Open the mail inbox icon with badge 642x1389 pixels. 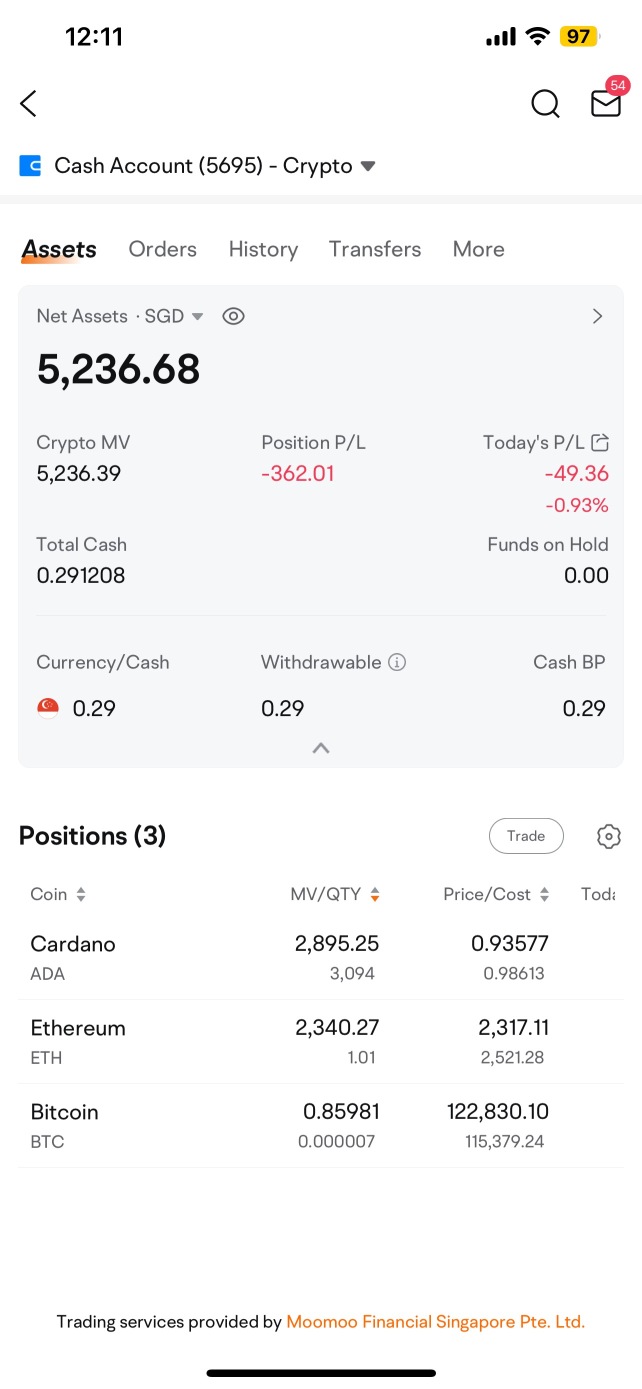pyautogui.click(x=607, y=101)
